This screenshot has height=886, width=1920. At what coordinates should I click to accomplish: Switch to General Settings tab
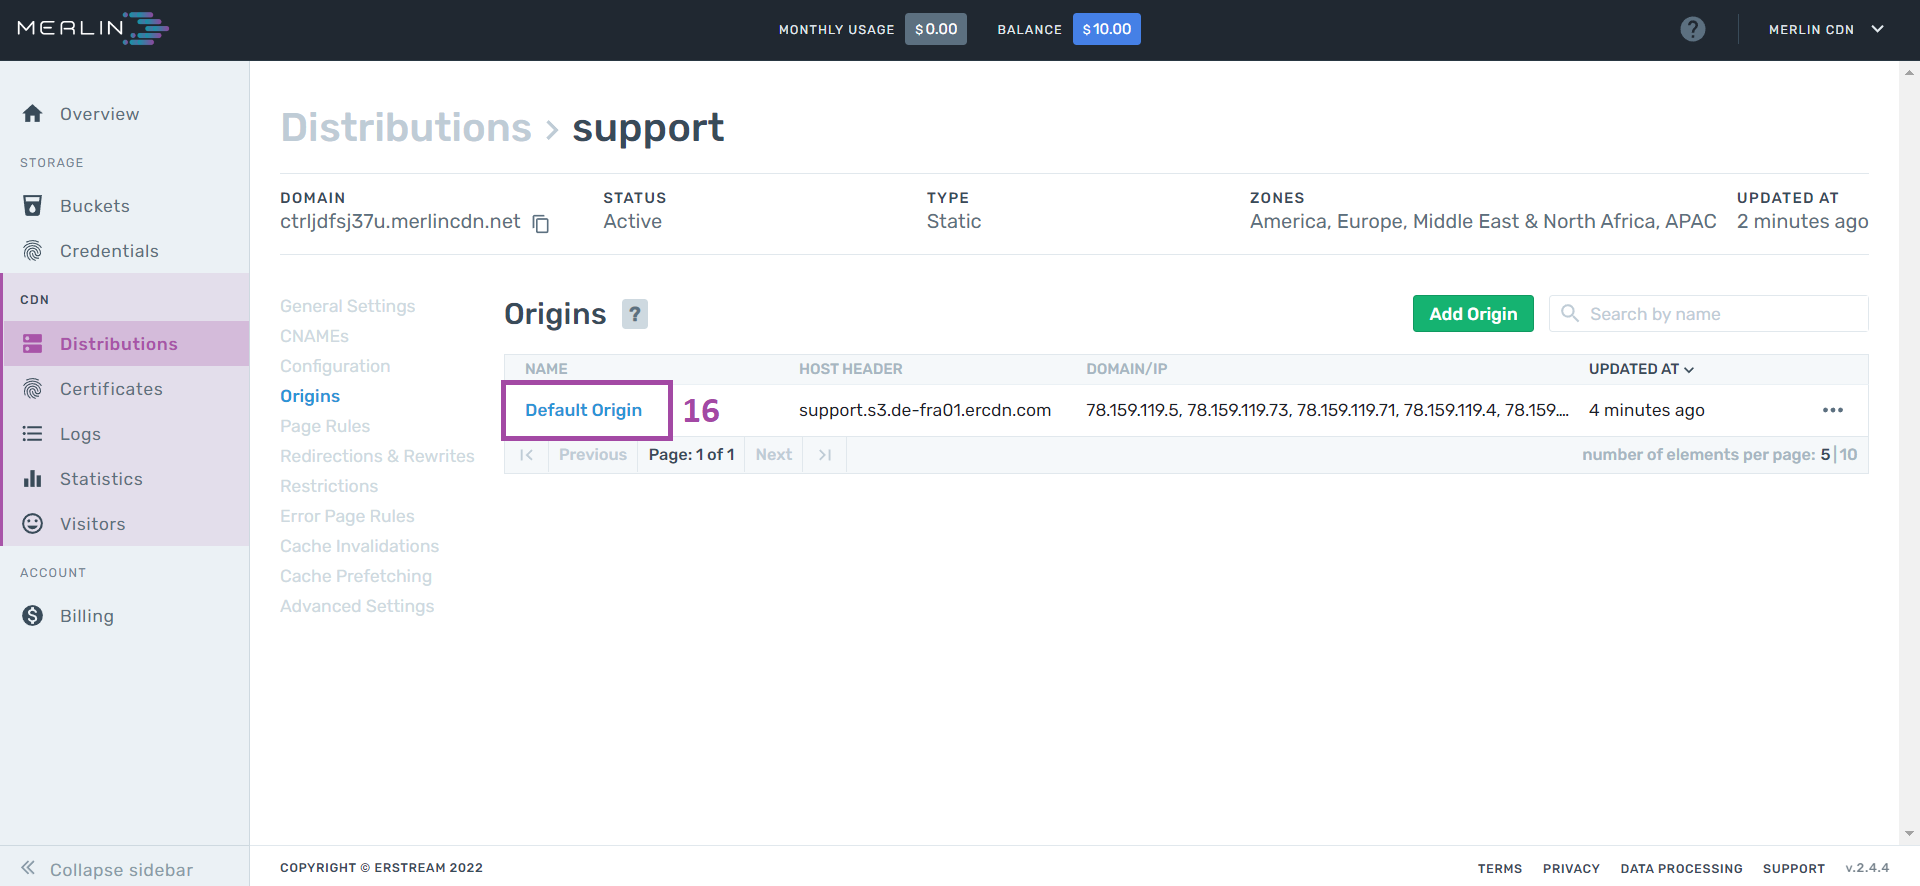pos(347,306)
